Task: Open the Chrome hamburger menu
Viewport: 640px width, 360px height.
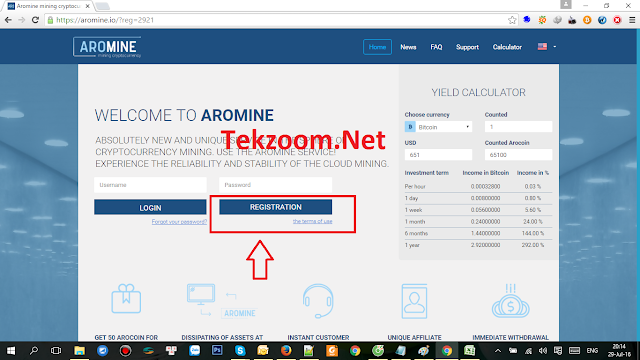Action: pyautogui.click(x=632, y=20)
